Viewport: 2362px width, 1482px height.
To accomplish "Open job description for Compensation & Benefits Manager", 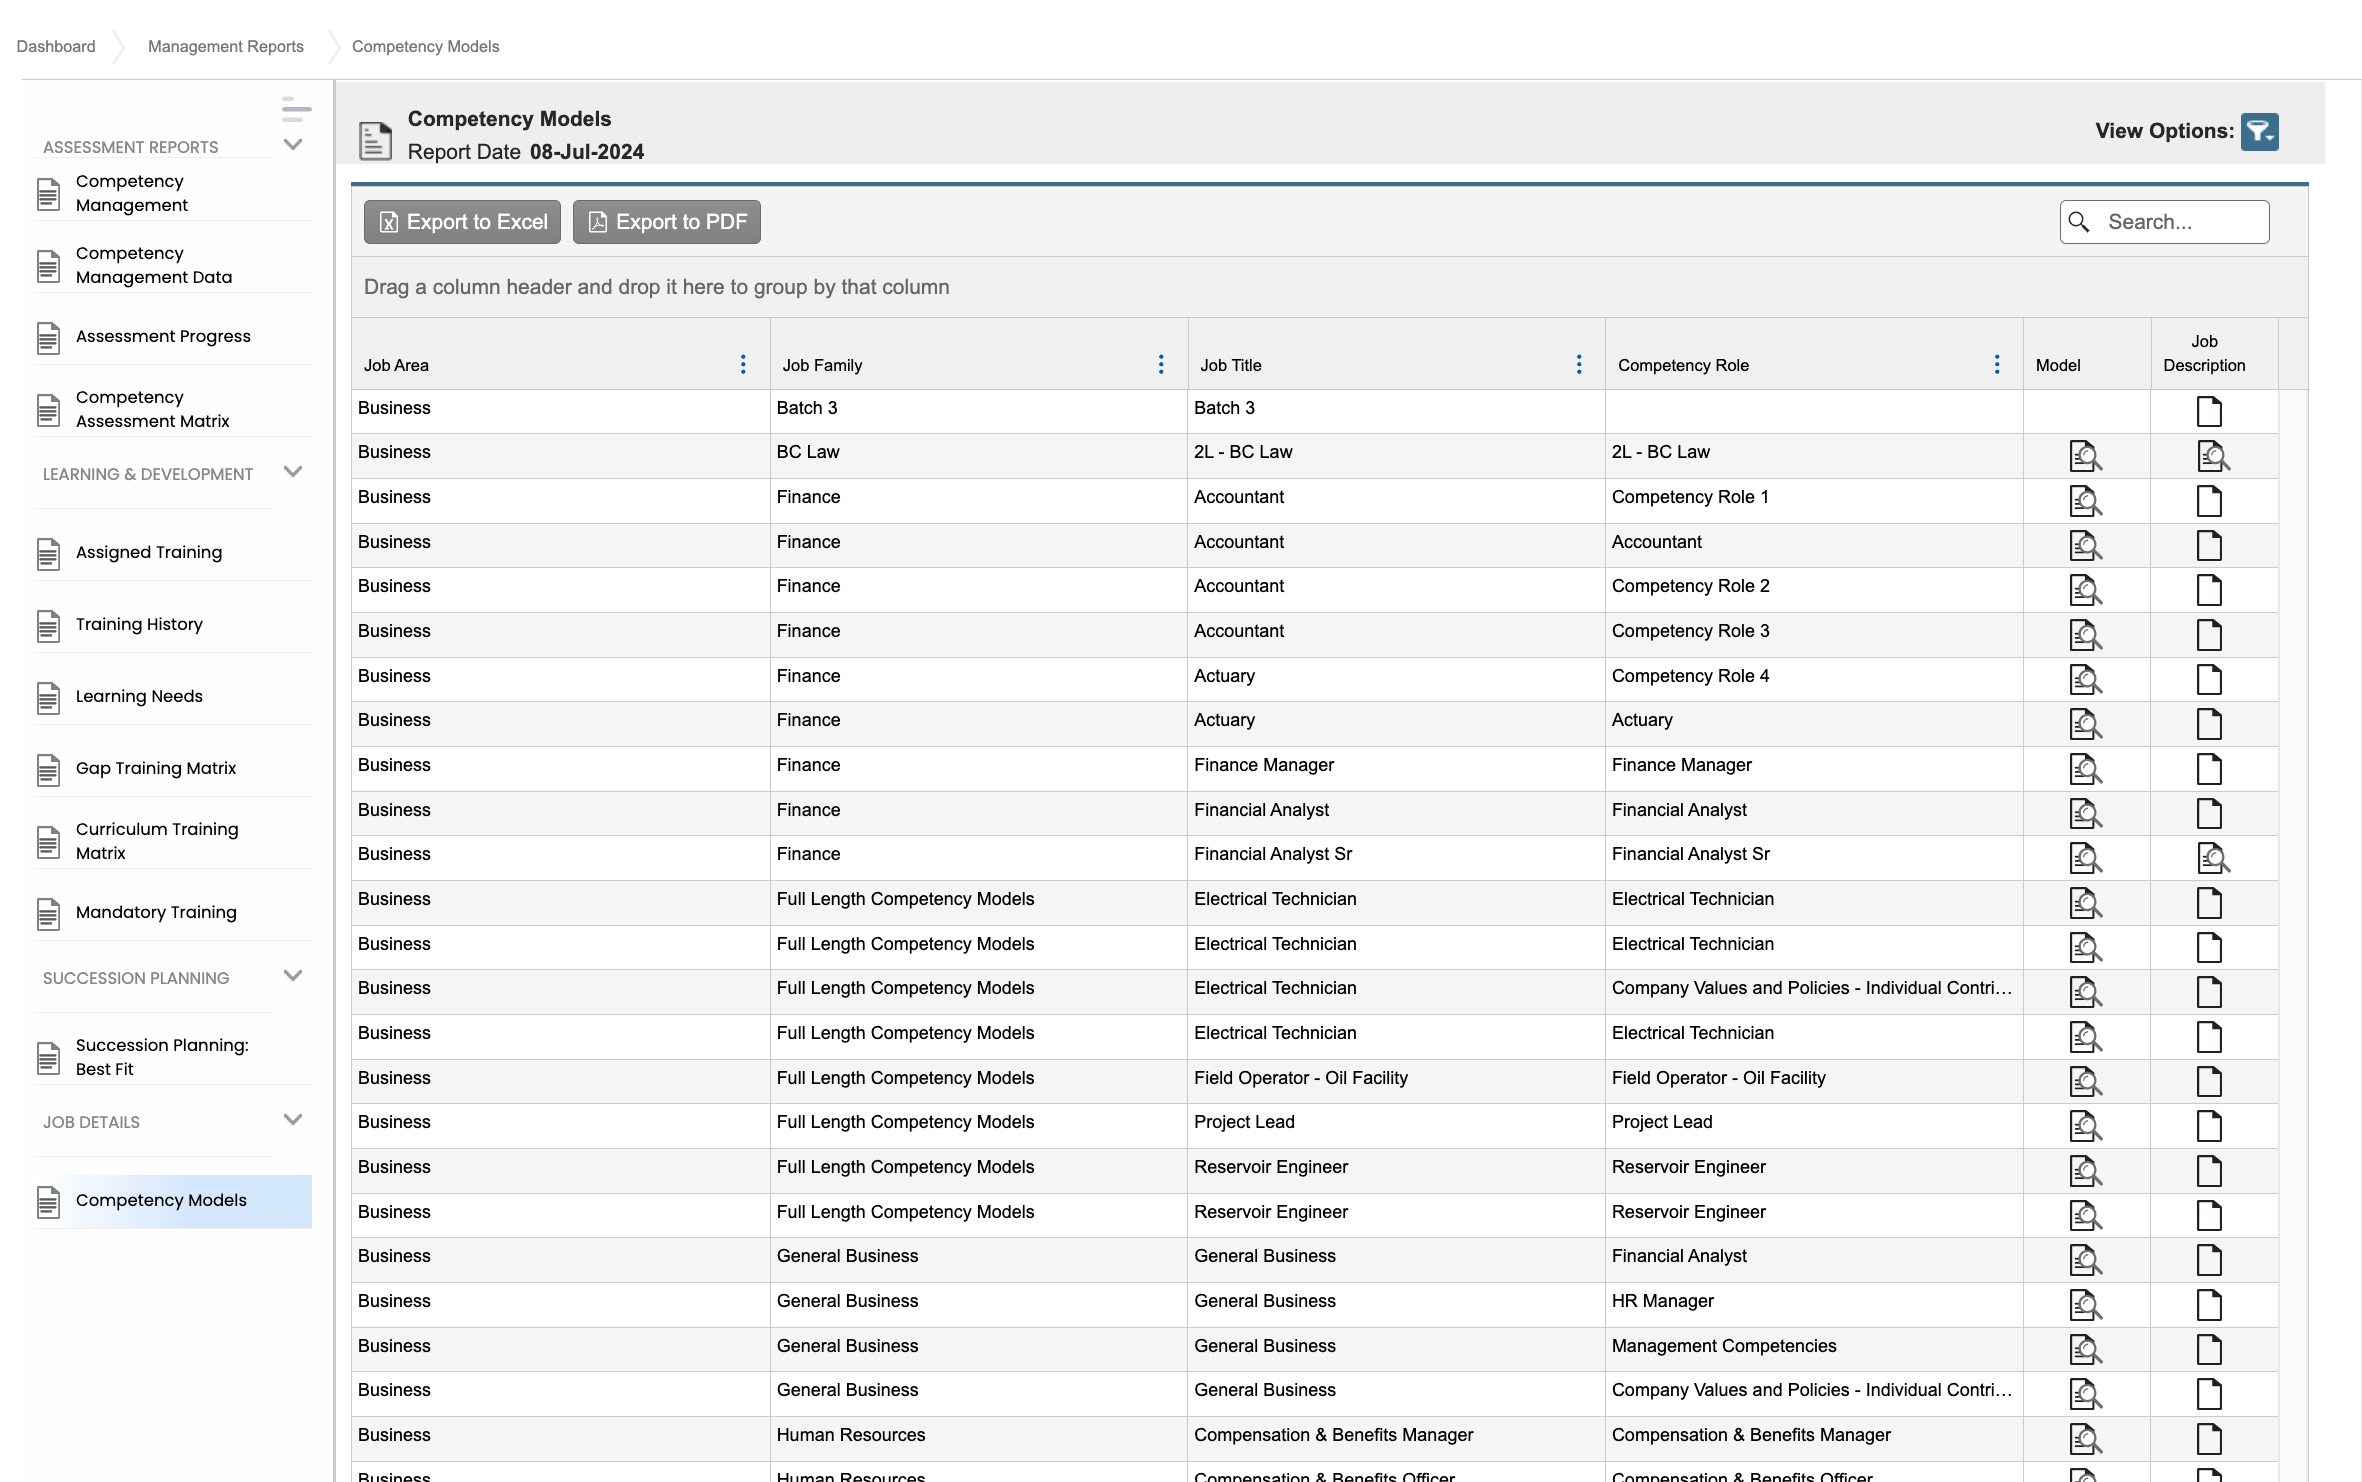I will (2209, 1439).
